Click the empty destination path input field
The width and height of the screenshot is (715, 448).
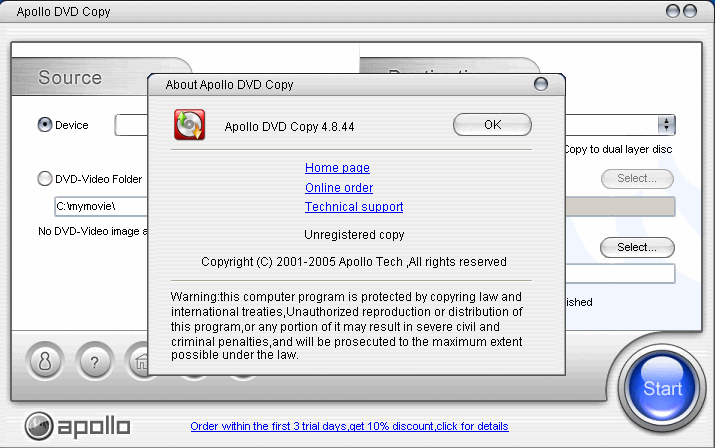pos(620,274)
